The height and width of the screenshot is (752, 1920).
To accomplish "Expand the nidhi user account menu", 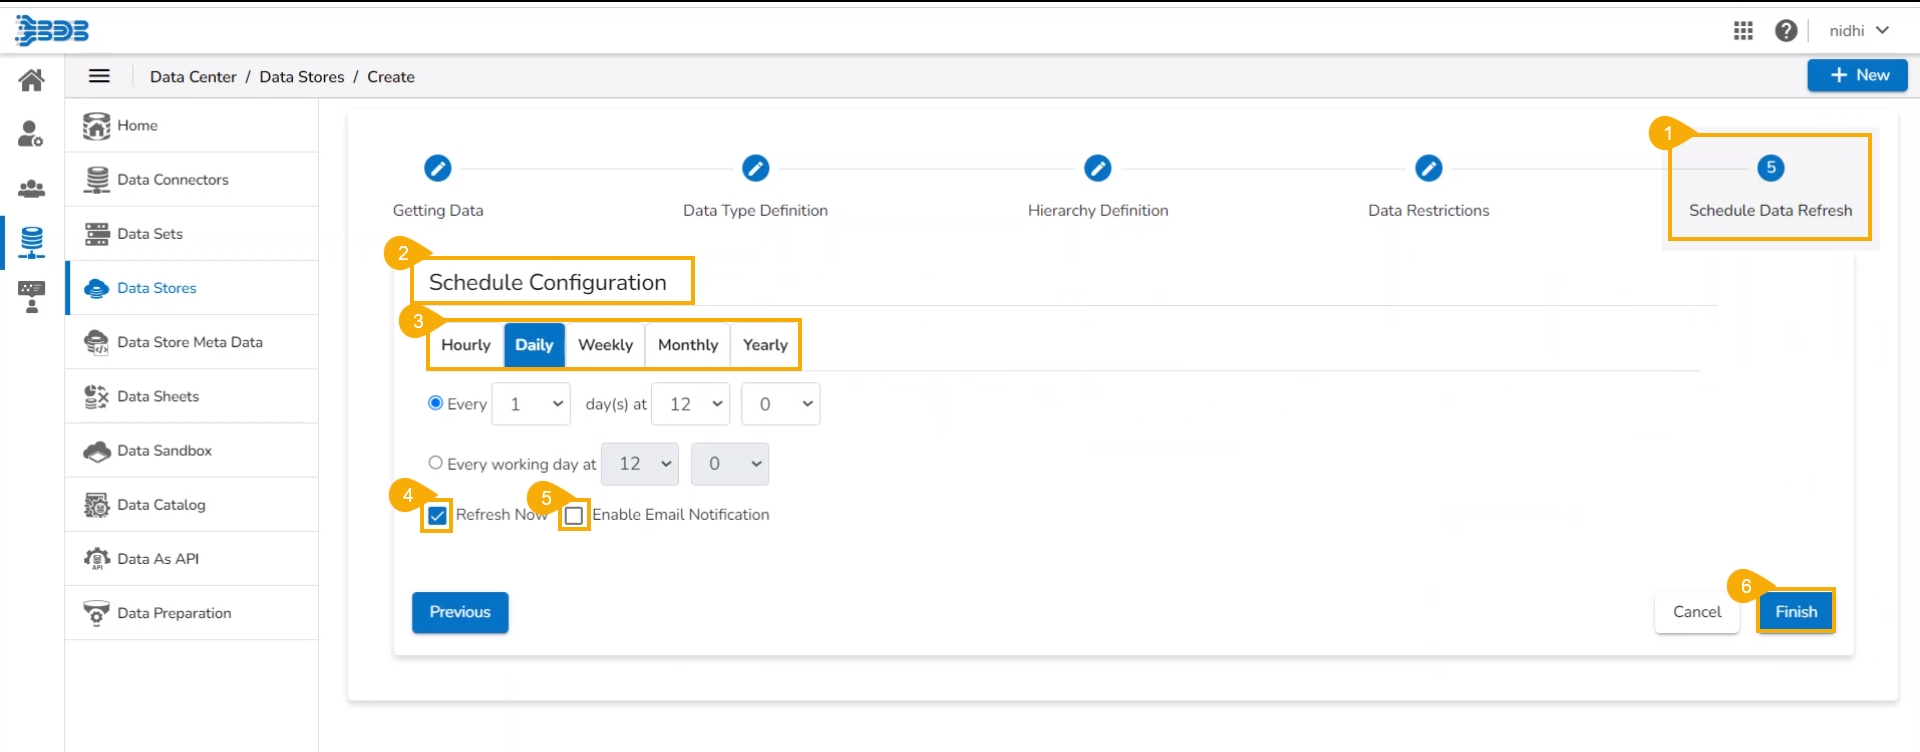I will (1859, 31).
